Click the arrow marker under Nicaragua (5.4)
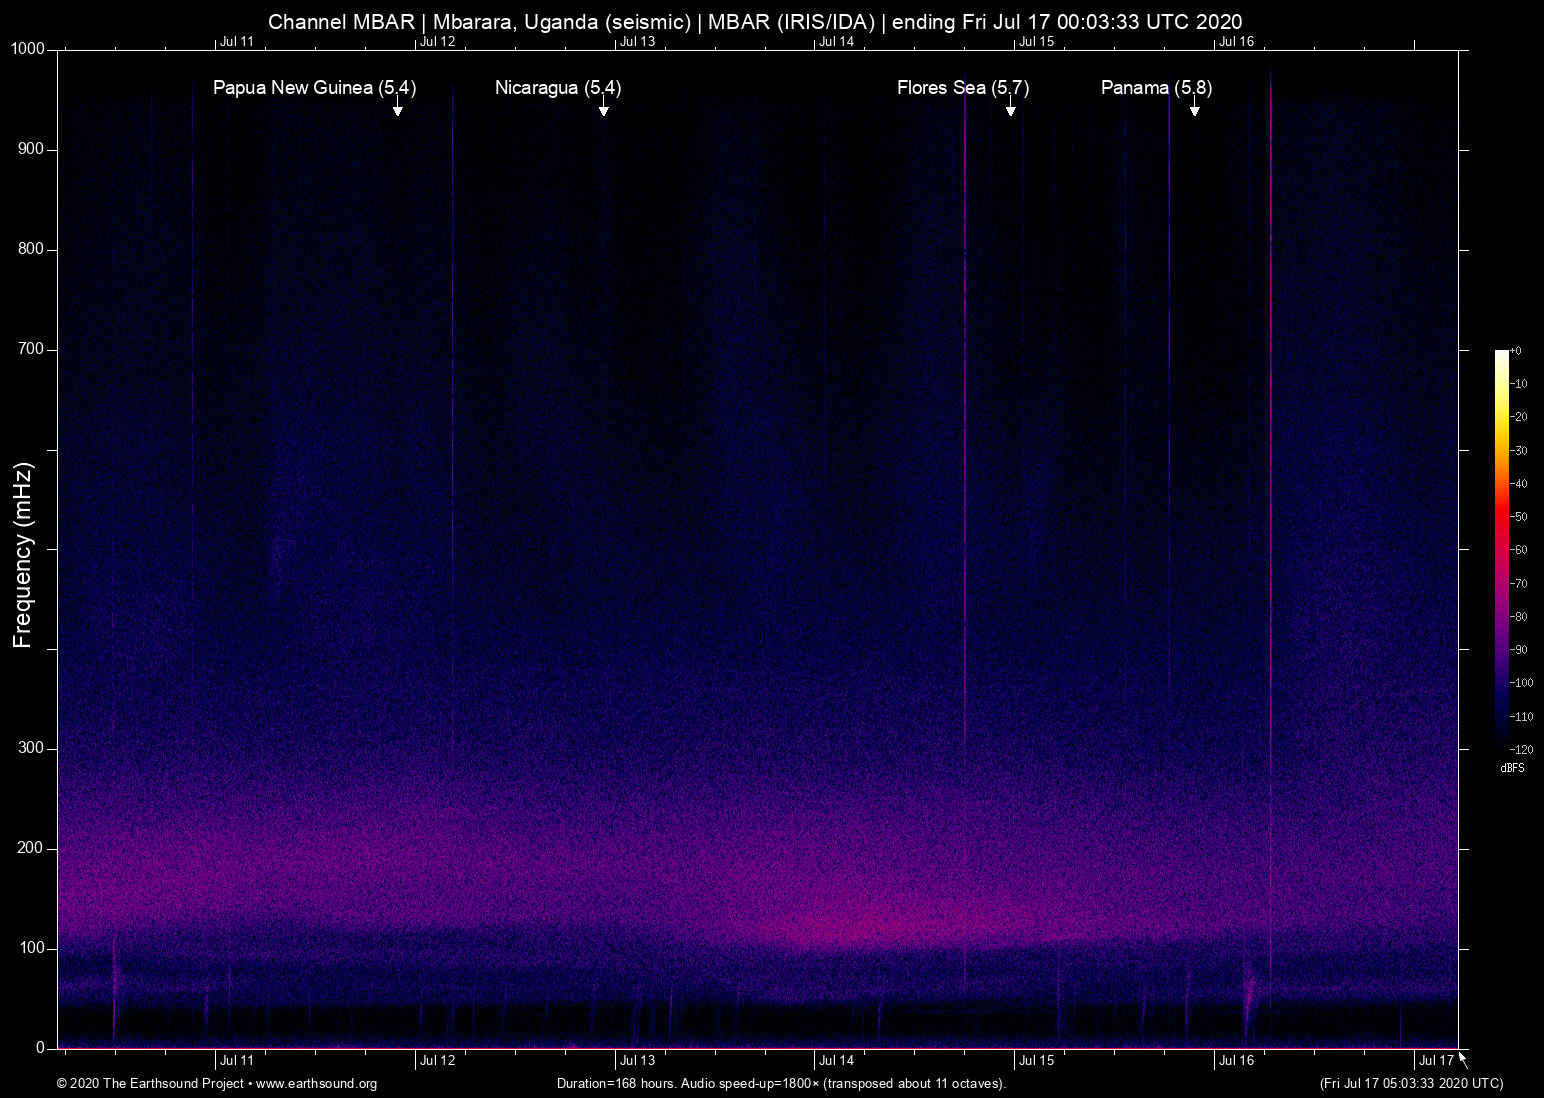 [603, 107]
